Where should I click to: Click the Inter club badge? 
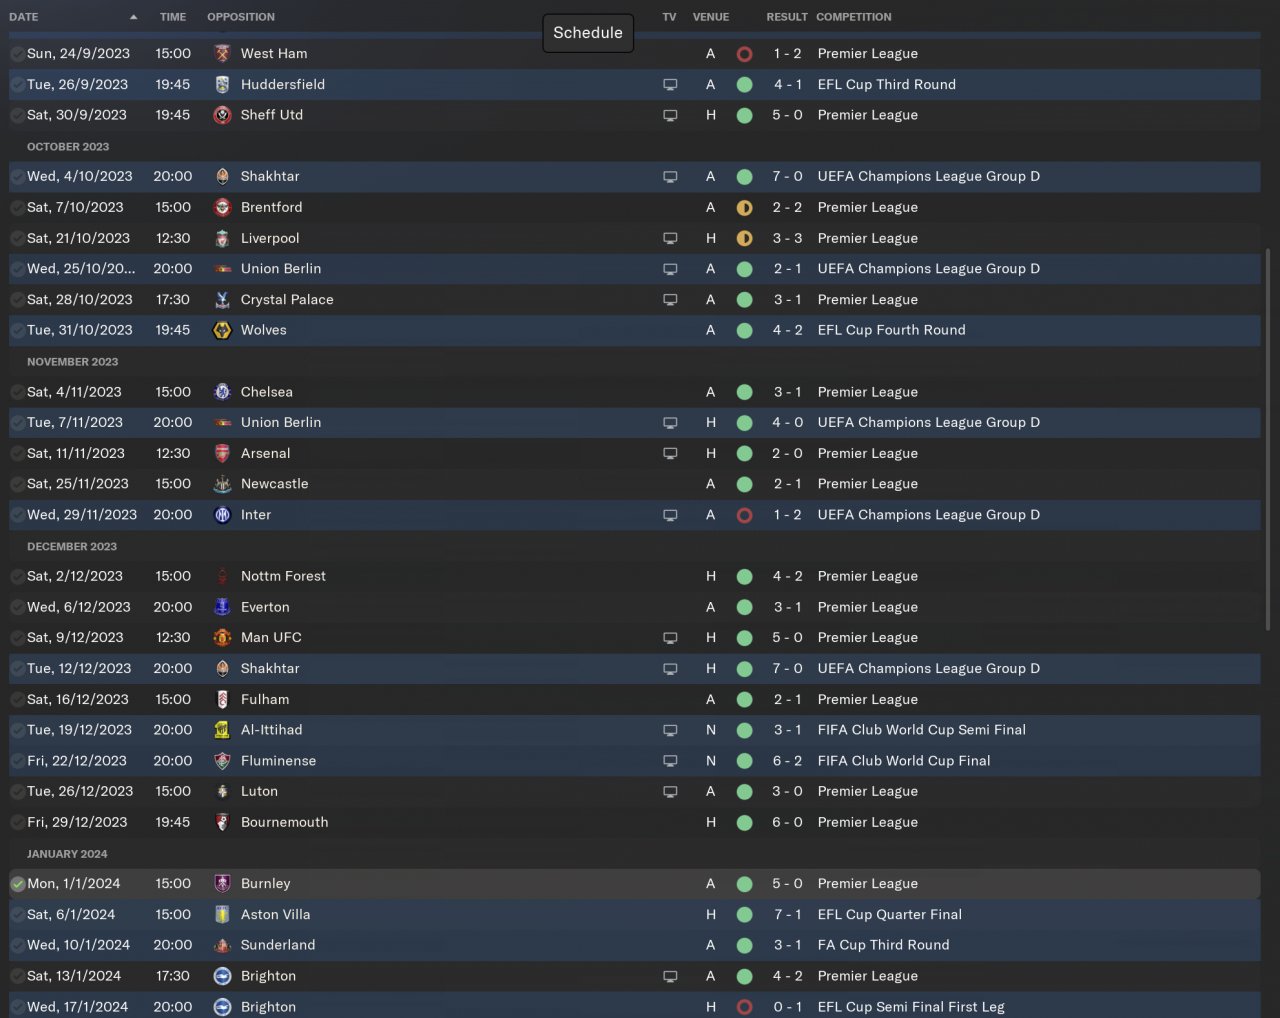point(222,515)
